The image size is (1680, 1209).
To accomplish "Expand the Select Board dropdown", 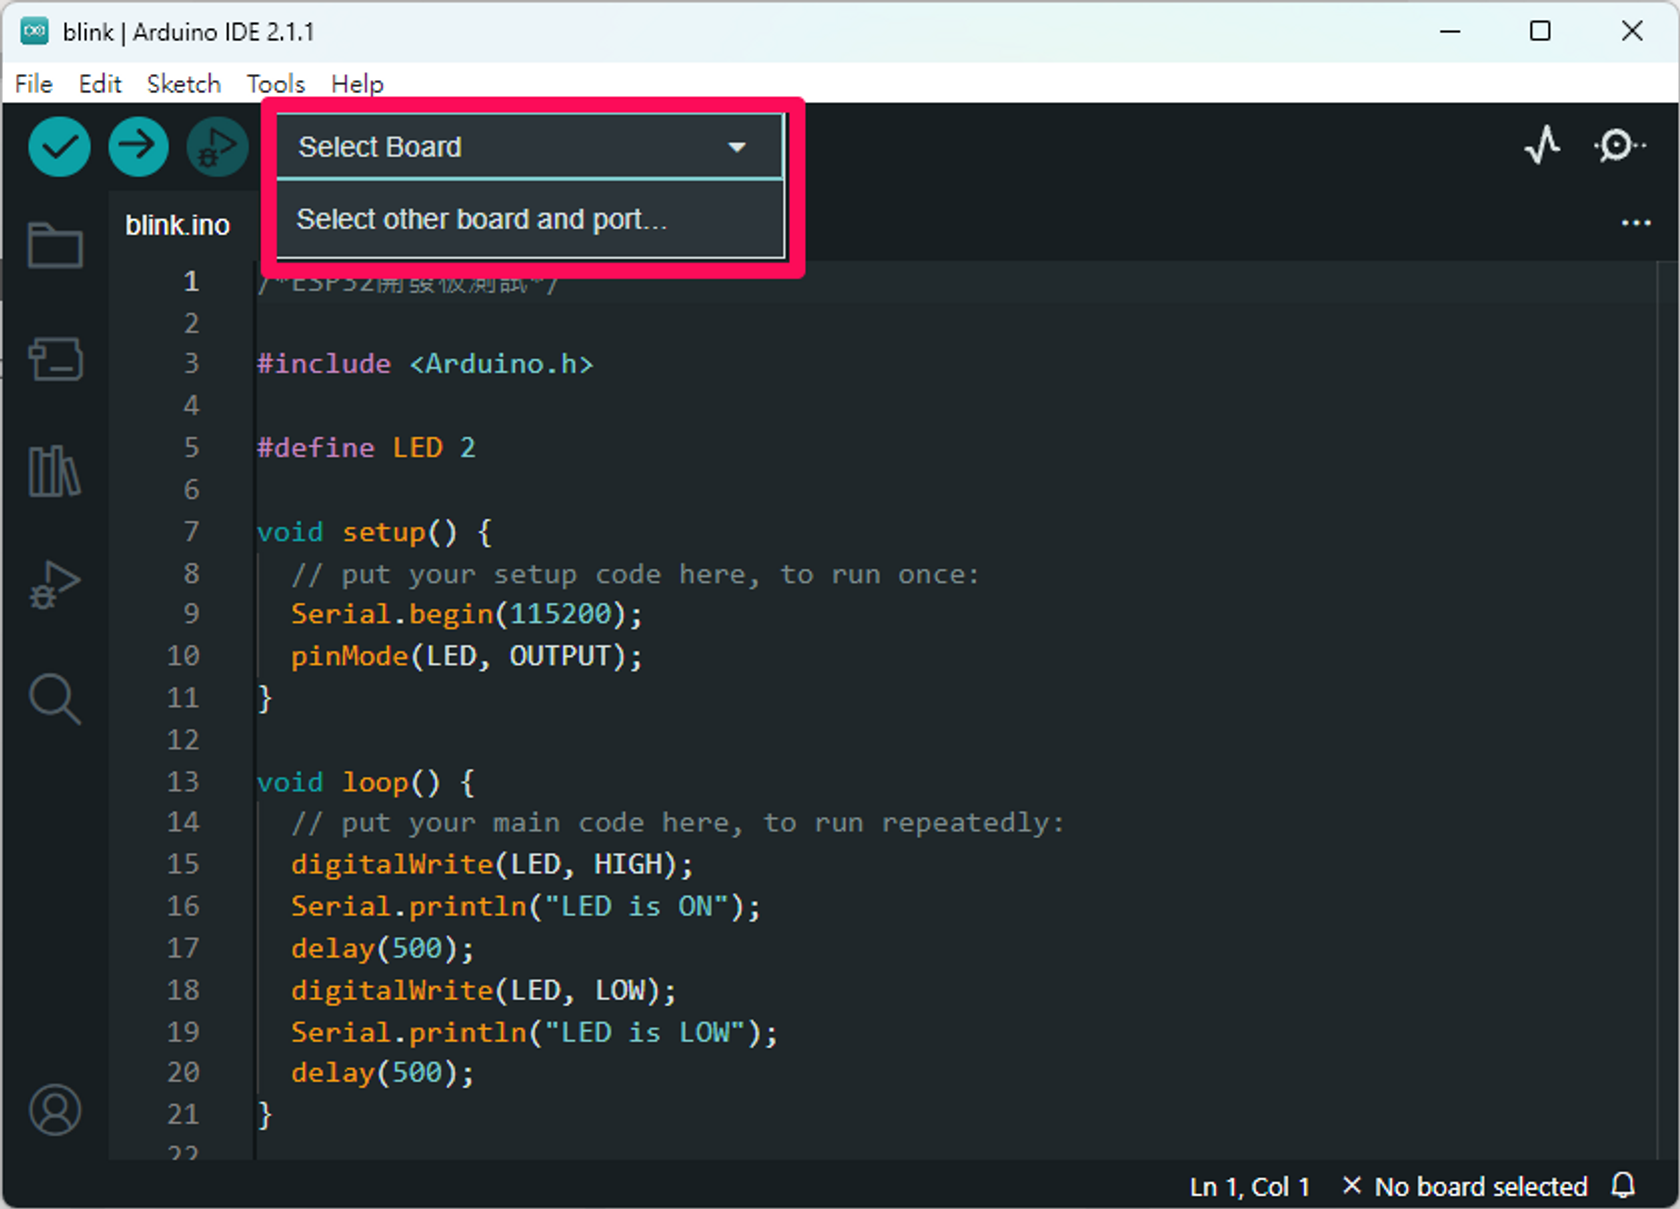I will [530, 147].
